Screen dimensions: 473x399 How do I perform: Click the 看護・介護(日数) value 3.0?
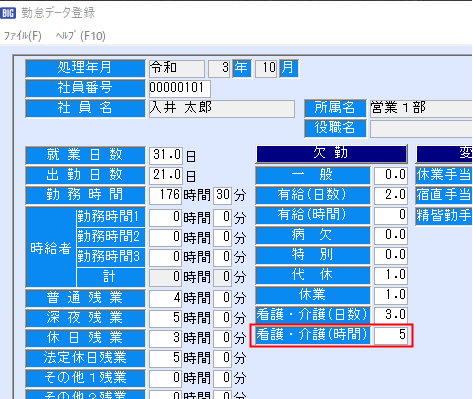[391, 315]
